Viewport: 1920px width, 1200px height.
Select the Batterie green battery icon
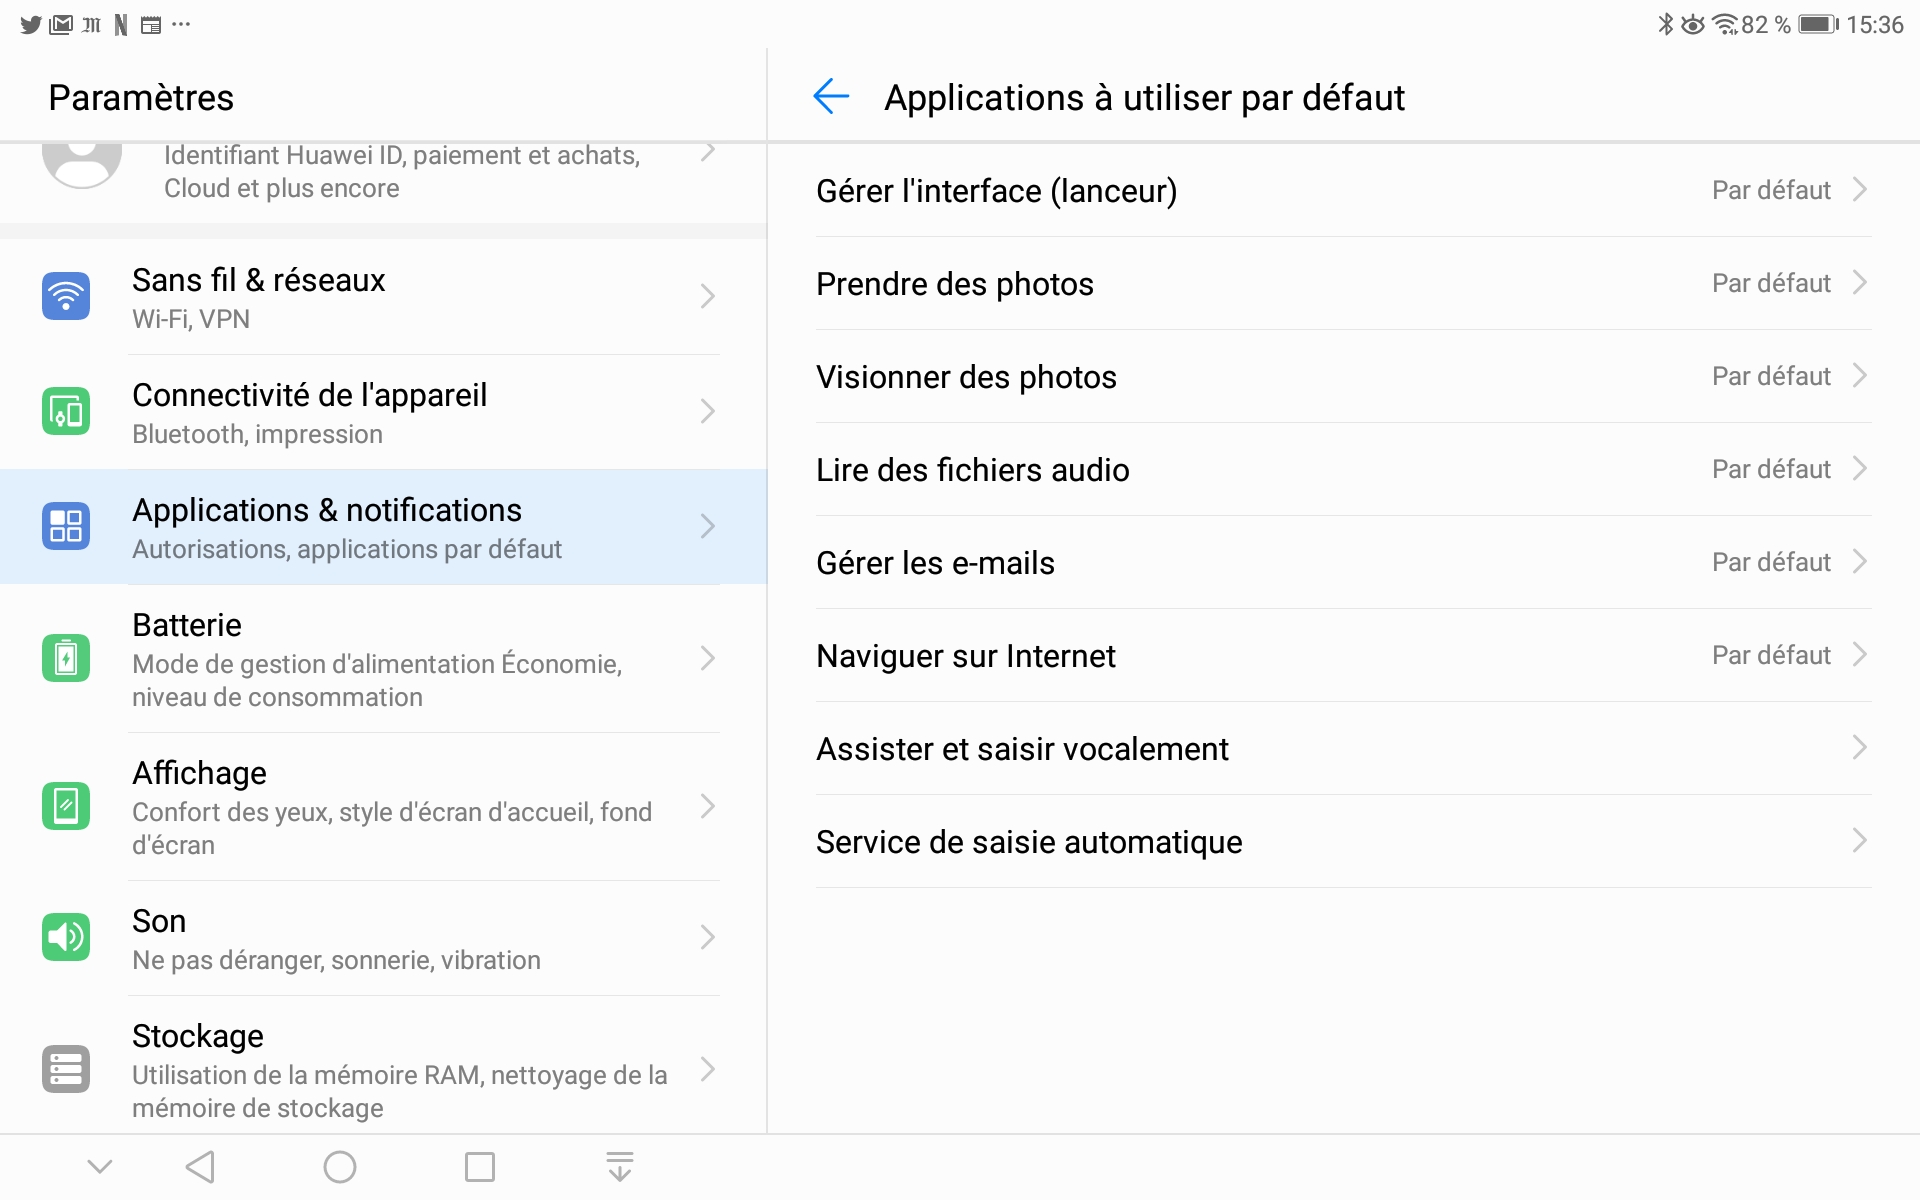tap(66, 658)
